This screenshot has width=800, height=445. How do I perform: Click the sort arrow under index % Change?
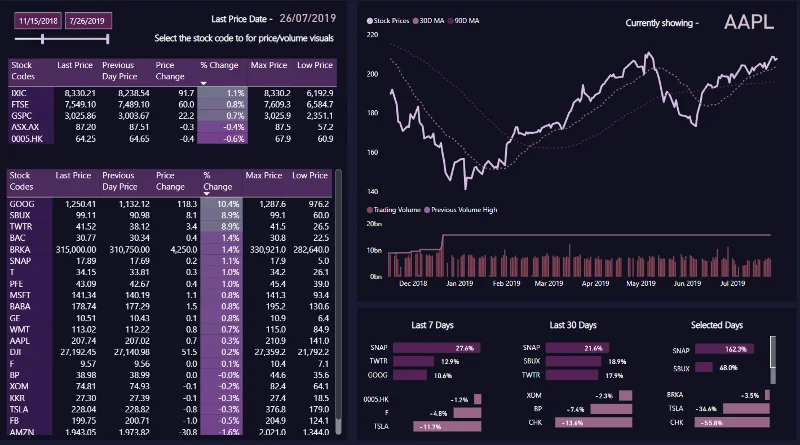click(x=204, y=83)
